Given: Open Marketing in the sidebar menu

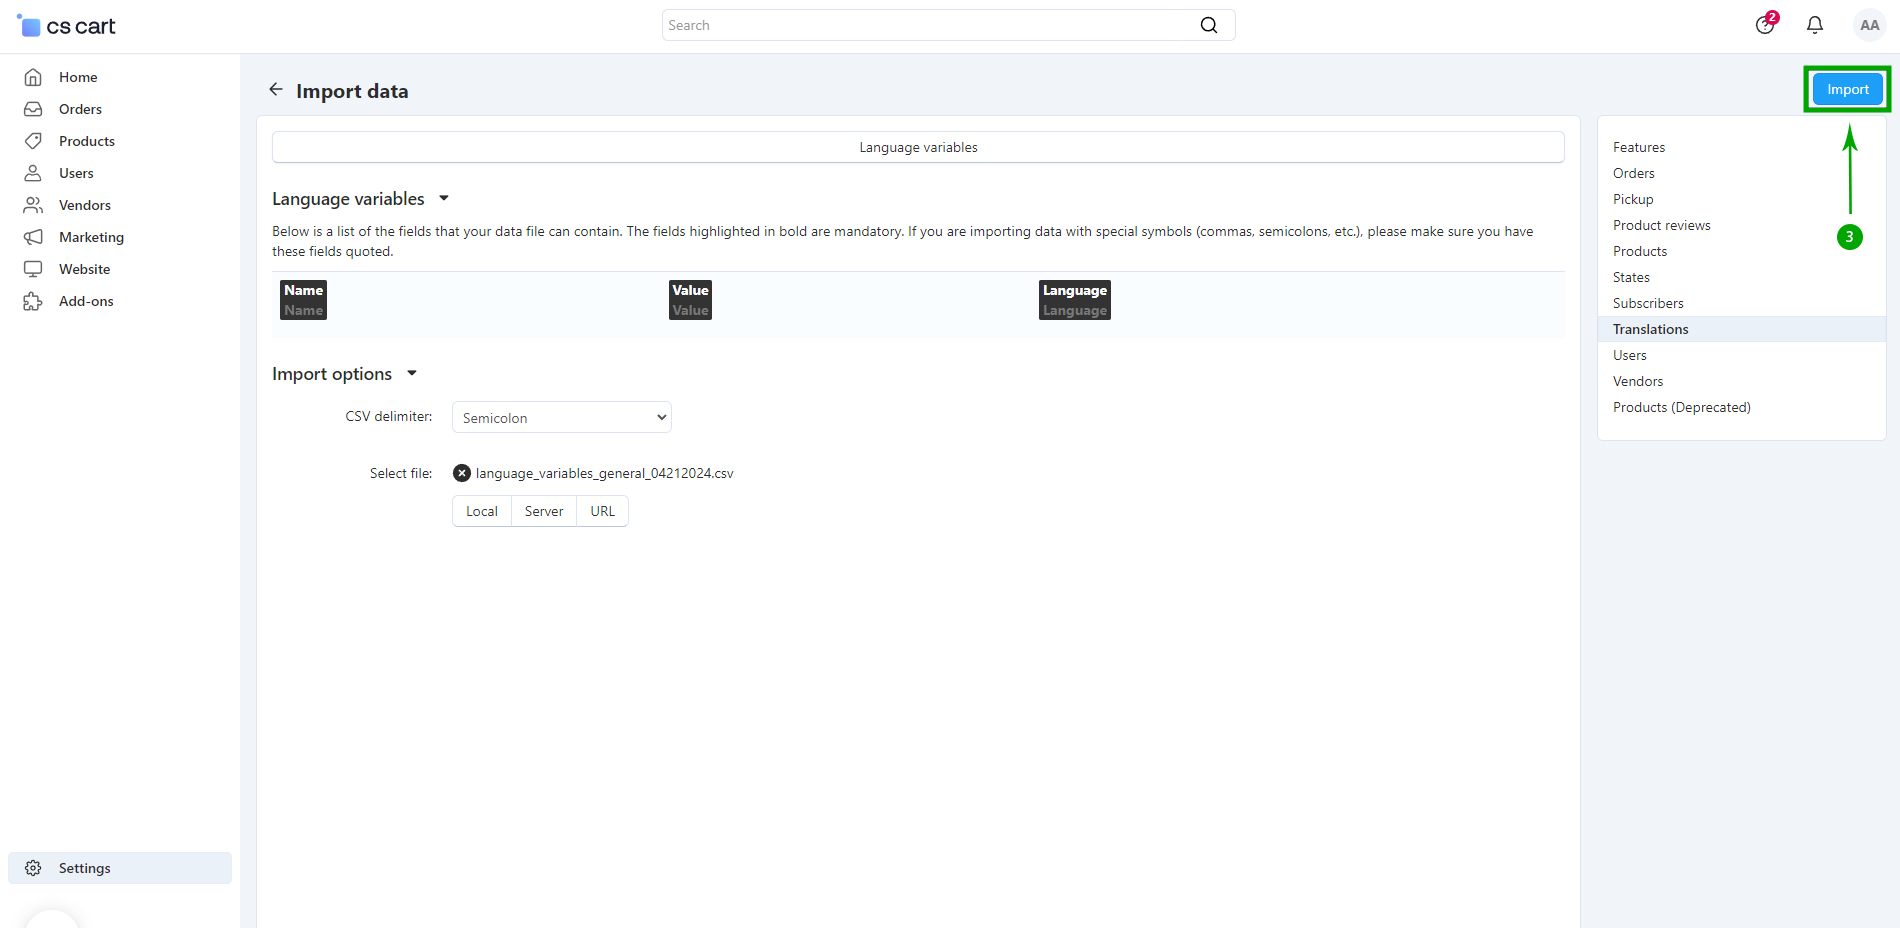Looking at the screenshot, I should tap(91, 237).
